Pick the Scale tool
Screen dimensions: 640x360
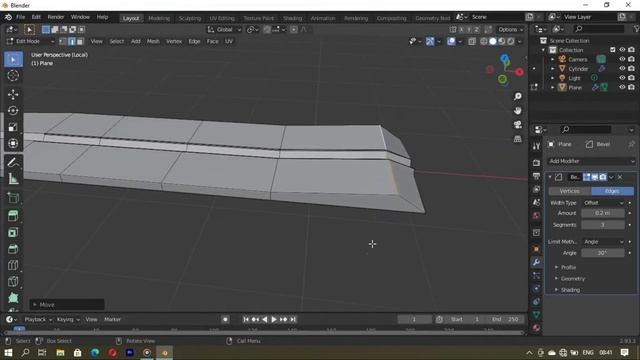[x=13, y=127]
